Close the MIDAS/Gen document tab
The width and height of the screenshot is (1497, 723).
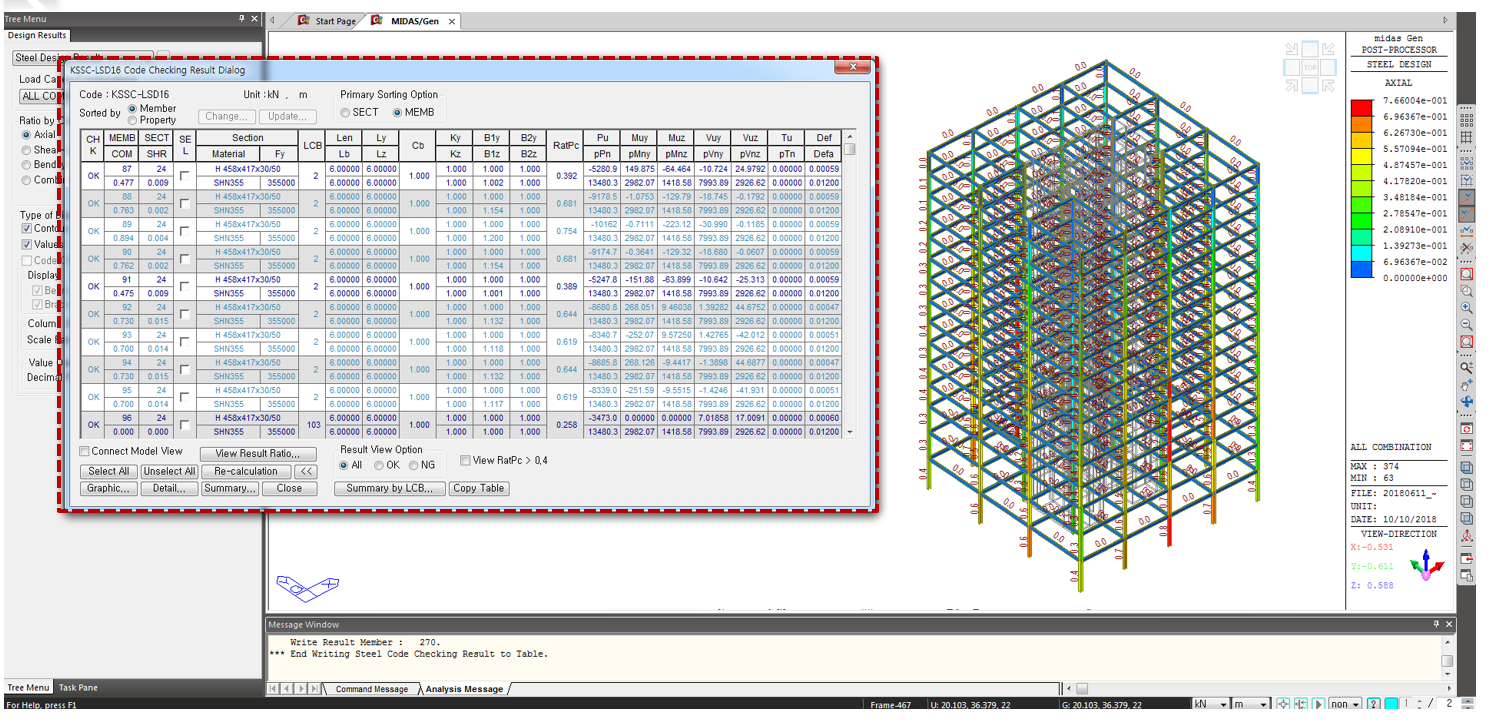tap(452, 21)
